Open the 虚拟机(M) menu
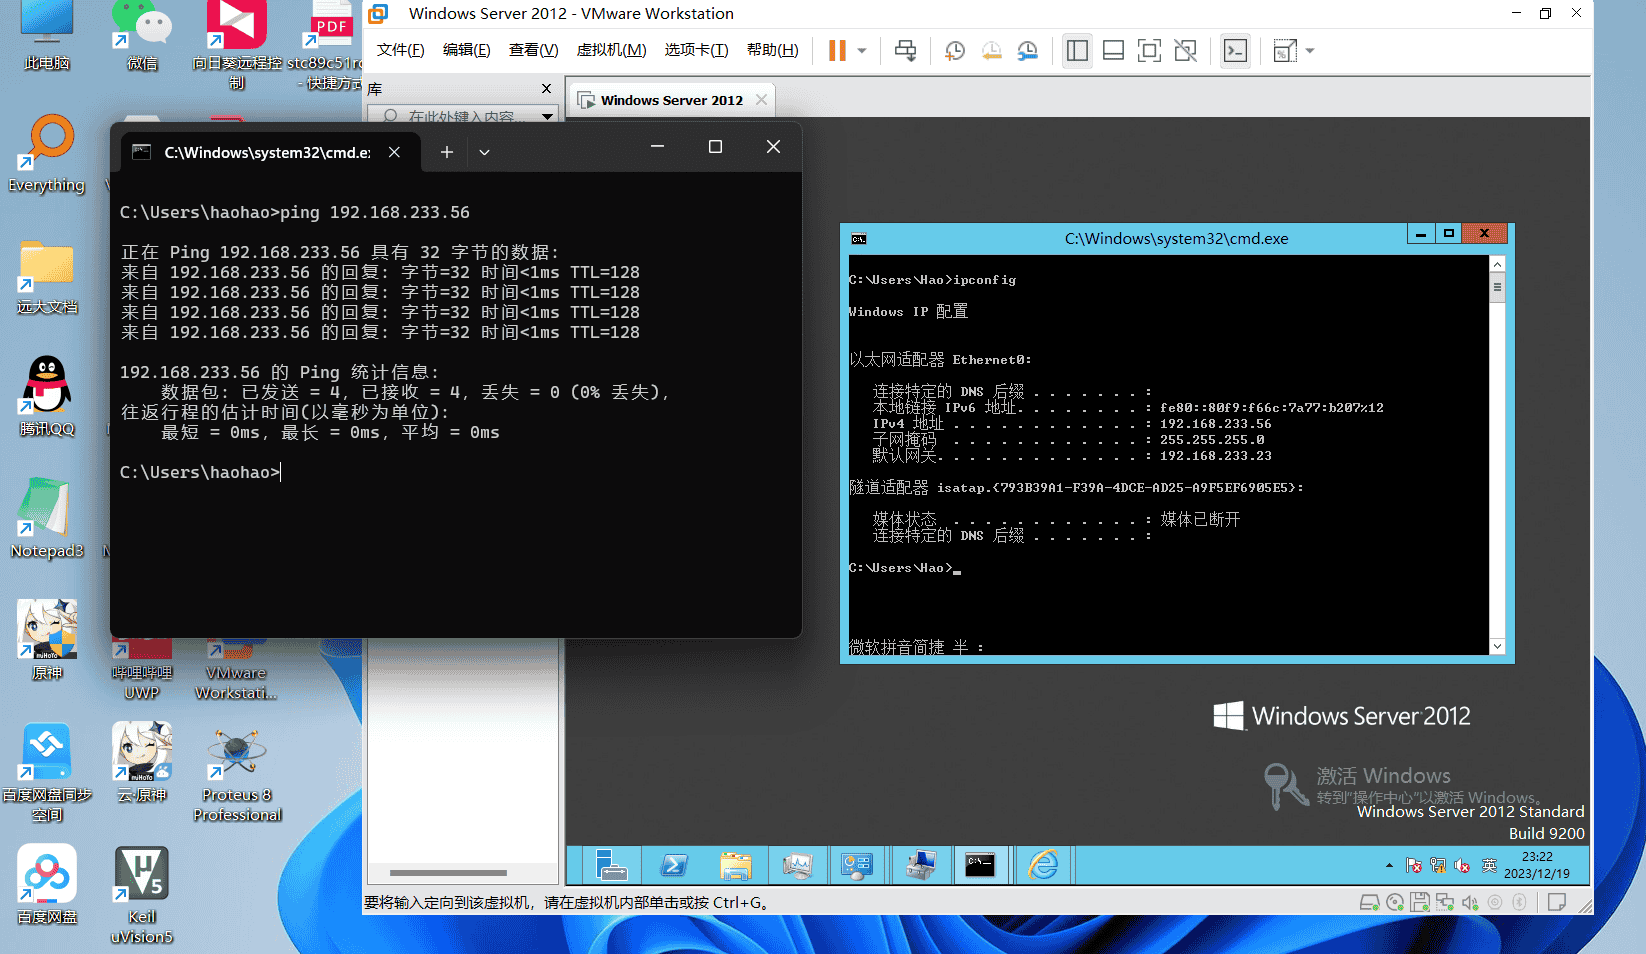Viewport: 1646px width, 954px height. tap(611, 50)
